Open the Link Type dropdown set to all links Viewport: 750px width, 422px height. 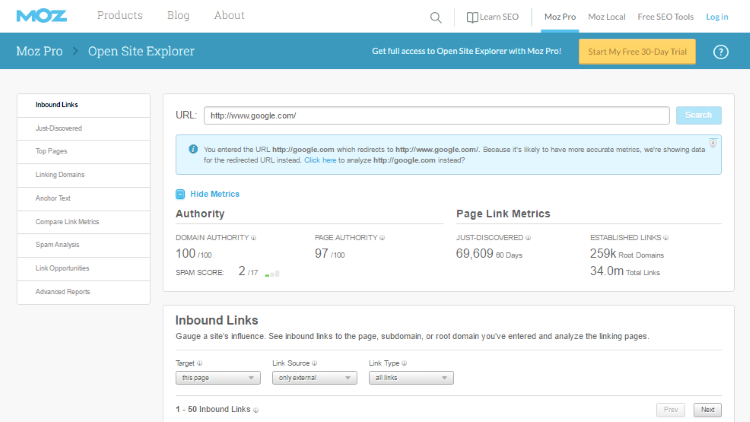click(411, 378)
